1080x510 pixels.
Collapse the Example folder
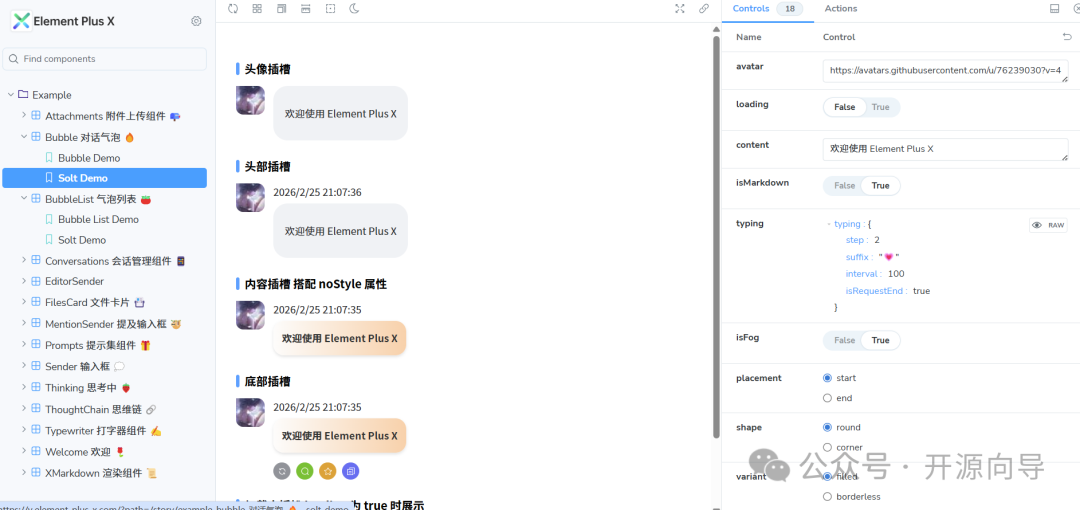click(x=11, y=94)
